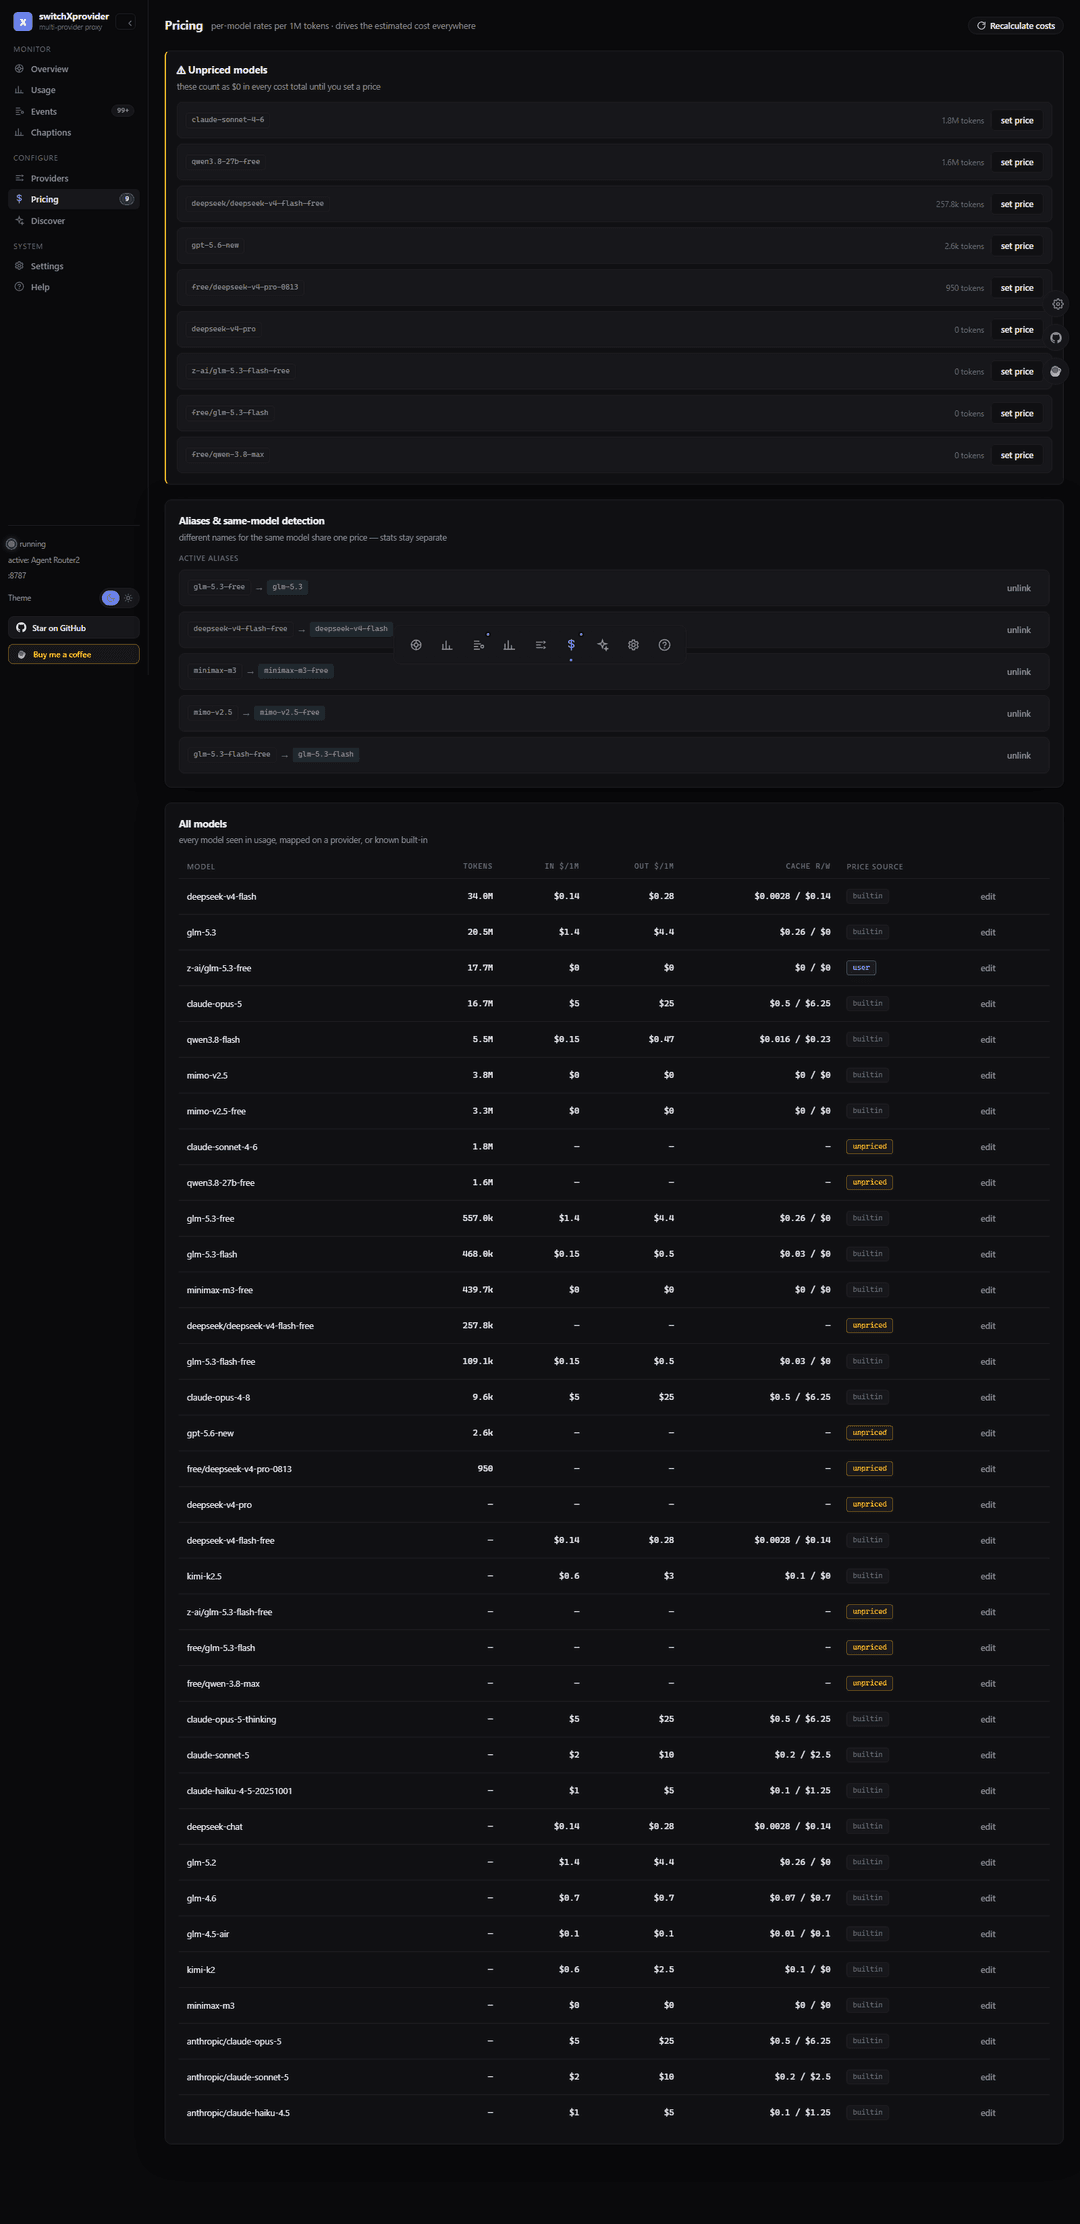Screen dimensions: 1080x2224
Task: Click the GitHub icon at right page edge
Action: coord(1056,338)
